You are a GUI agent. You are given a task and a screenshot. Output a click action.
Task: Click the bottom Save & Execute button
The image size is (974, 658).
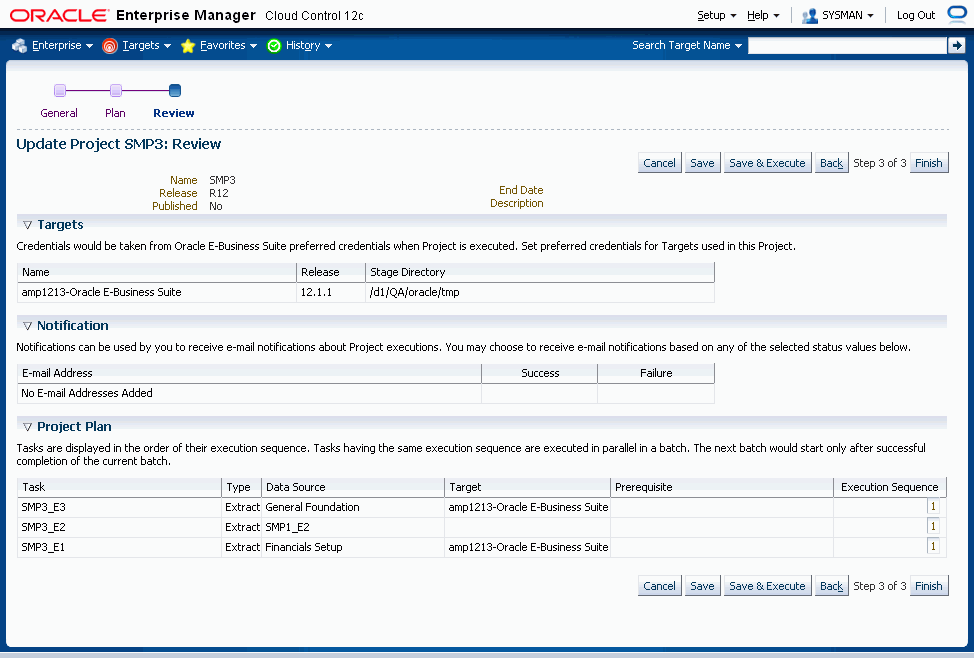pyautogui.click(x=767, y=586)
